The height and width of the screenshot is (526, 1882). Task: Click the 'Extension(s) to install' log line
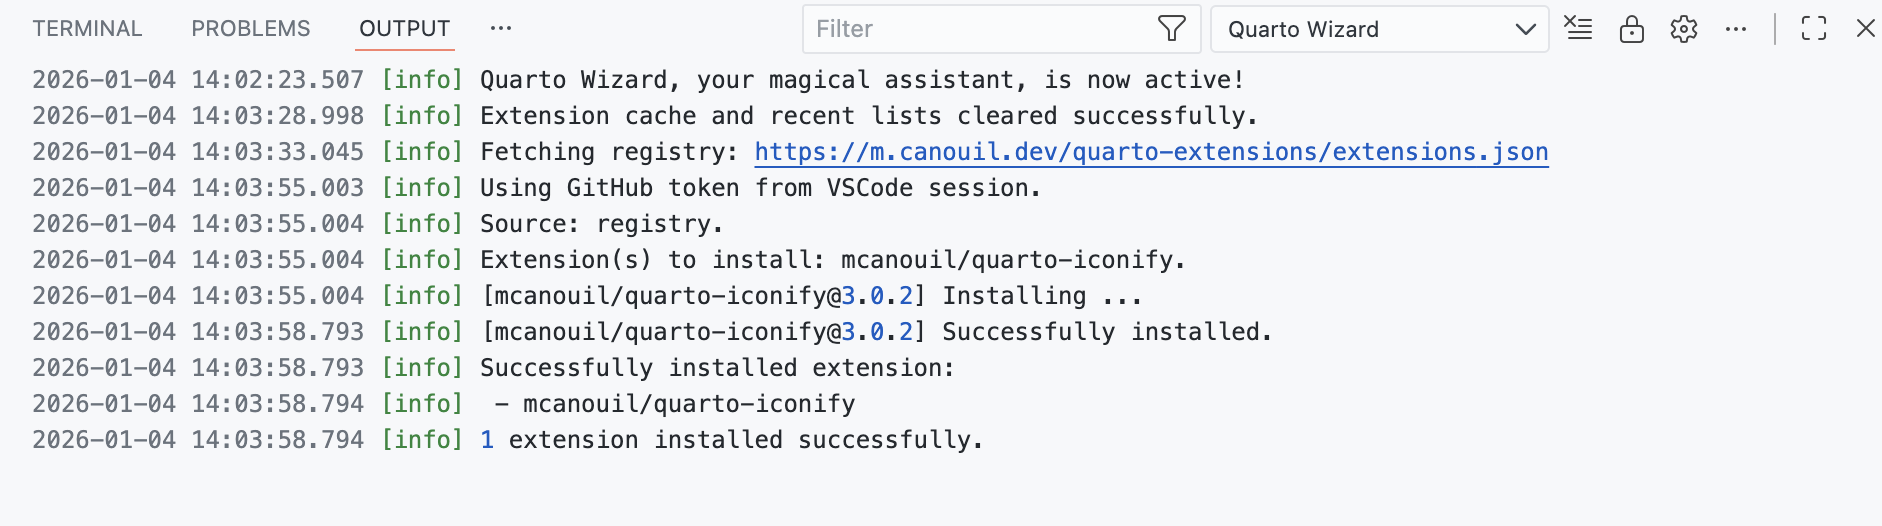(x=832, y=260)
